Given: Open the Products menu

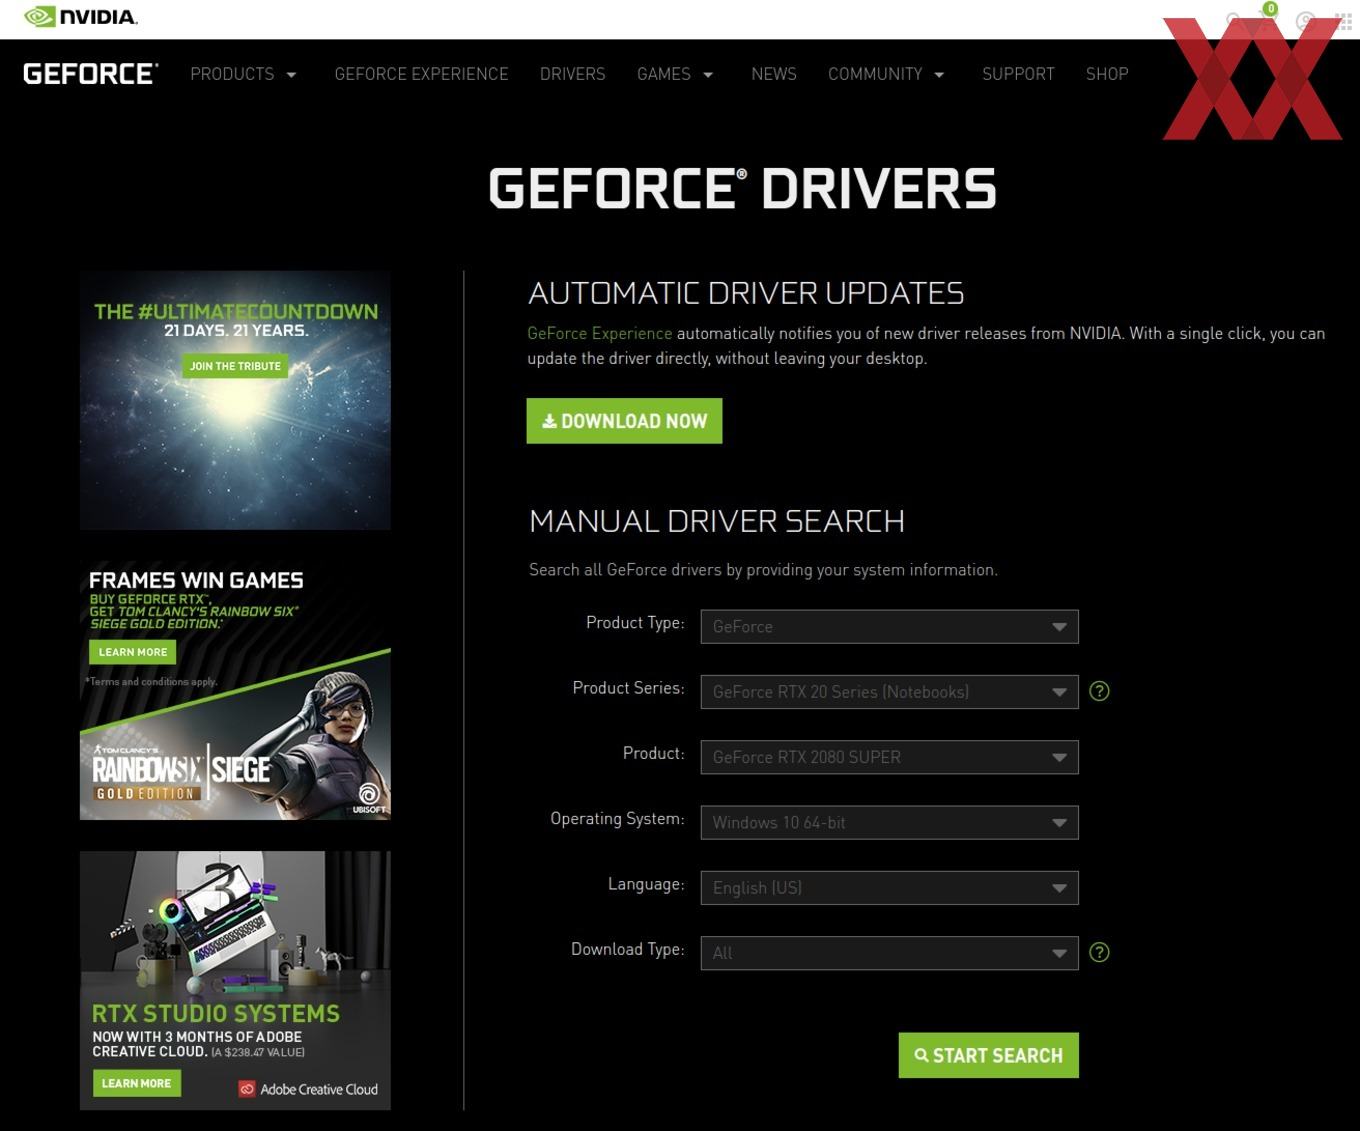Looking at the screenshot, I should pyautogui.click(x=243, y=74).
